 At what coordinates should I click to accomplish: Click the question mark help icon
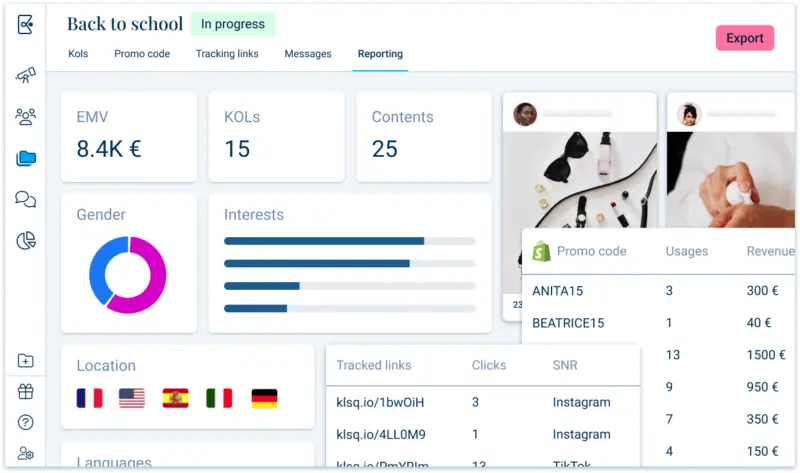point(26,423)
